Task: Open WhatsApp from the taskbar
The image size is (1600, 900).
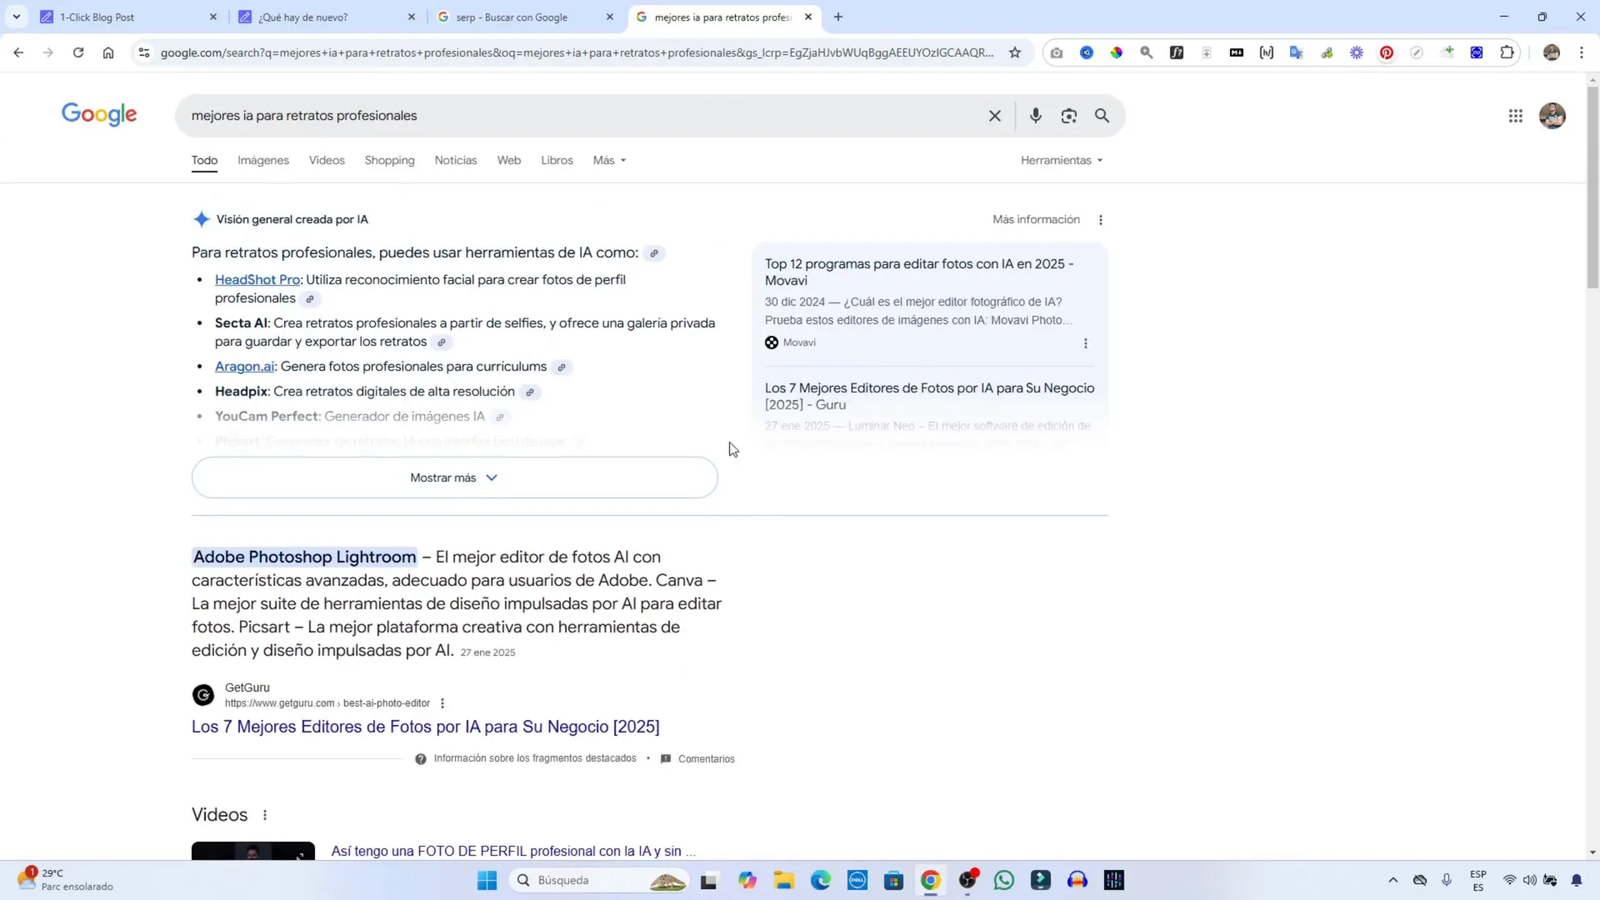Action: tap(1003, 880)
